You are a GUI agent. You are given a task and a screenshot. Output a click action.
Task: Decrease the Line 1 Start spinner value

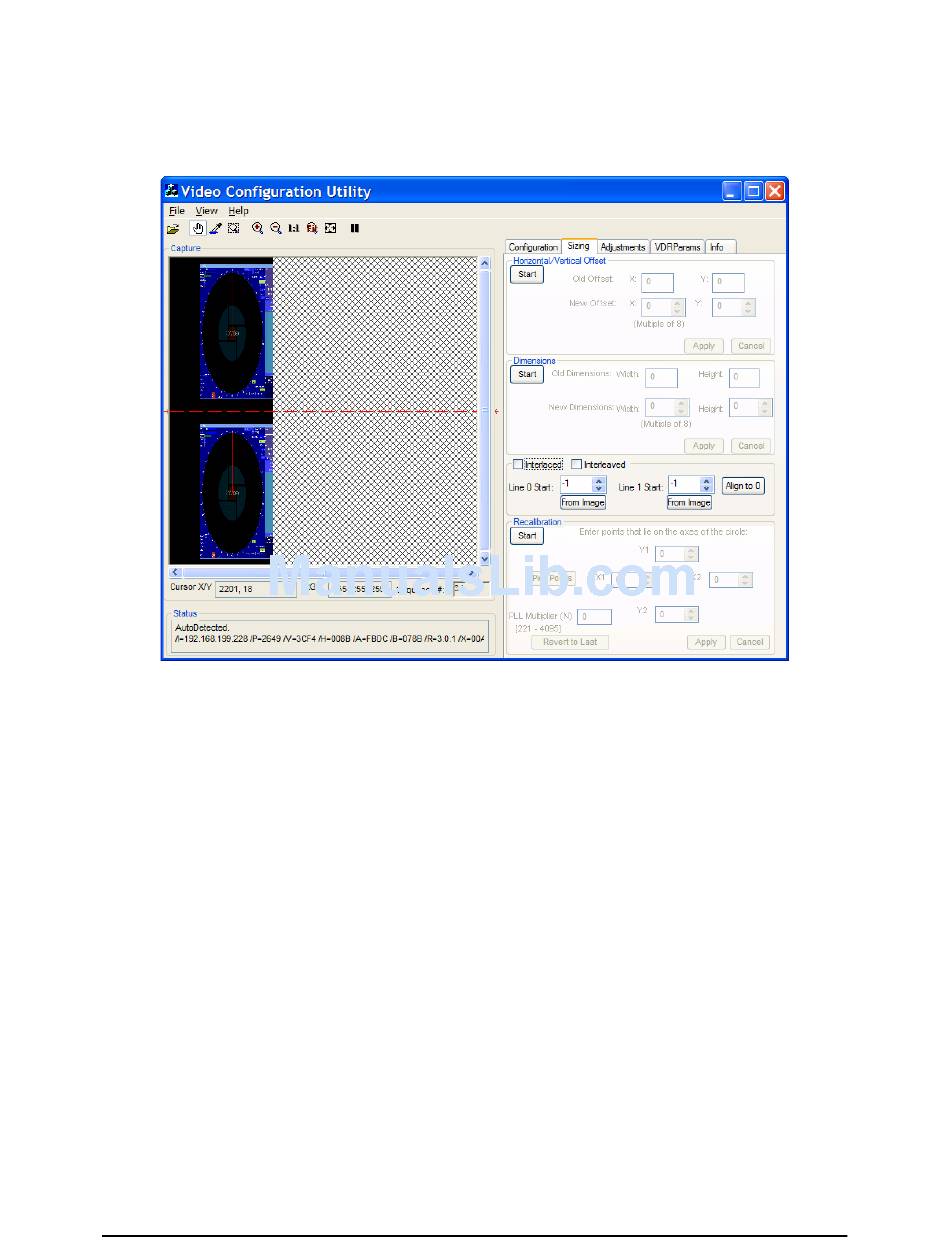[x=707, y=490]
